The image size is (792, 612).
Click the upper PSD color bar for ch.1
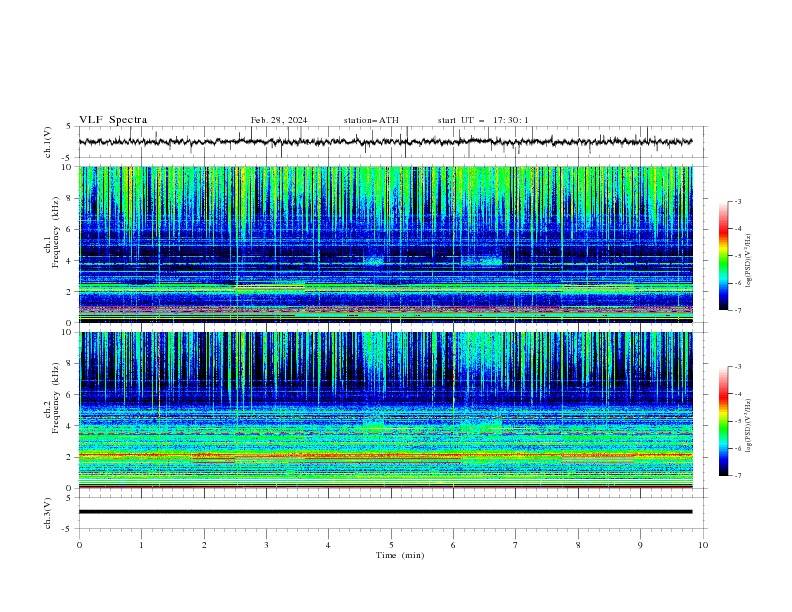pos(723,256)
